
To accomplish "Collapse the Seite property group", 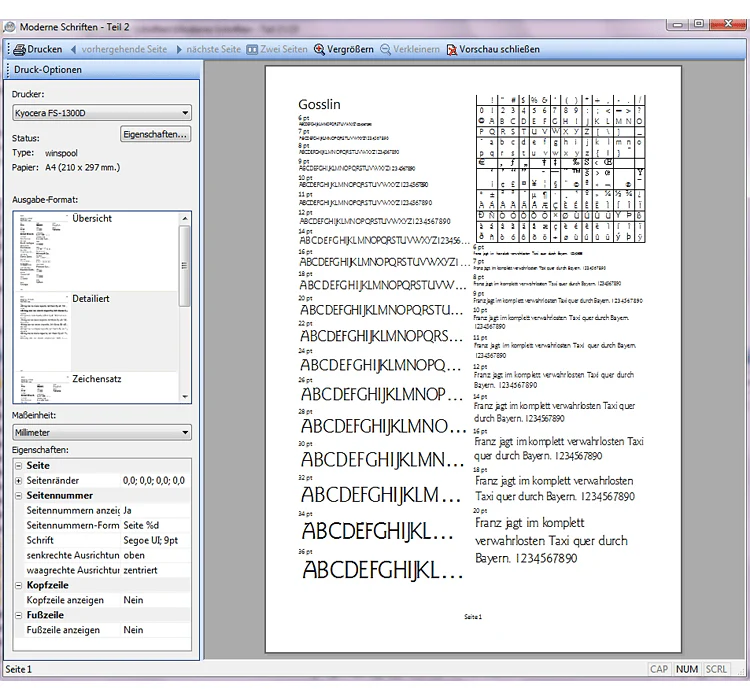I will (x=19, y=466).
